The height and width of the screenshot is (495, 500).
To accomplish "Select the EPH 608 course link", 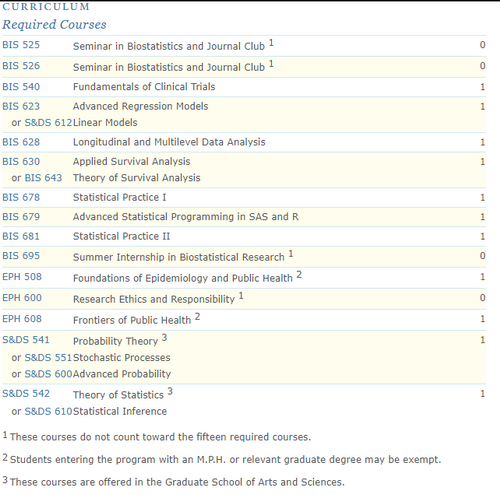I will tap(22, 319).
